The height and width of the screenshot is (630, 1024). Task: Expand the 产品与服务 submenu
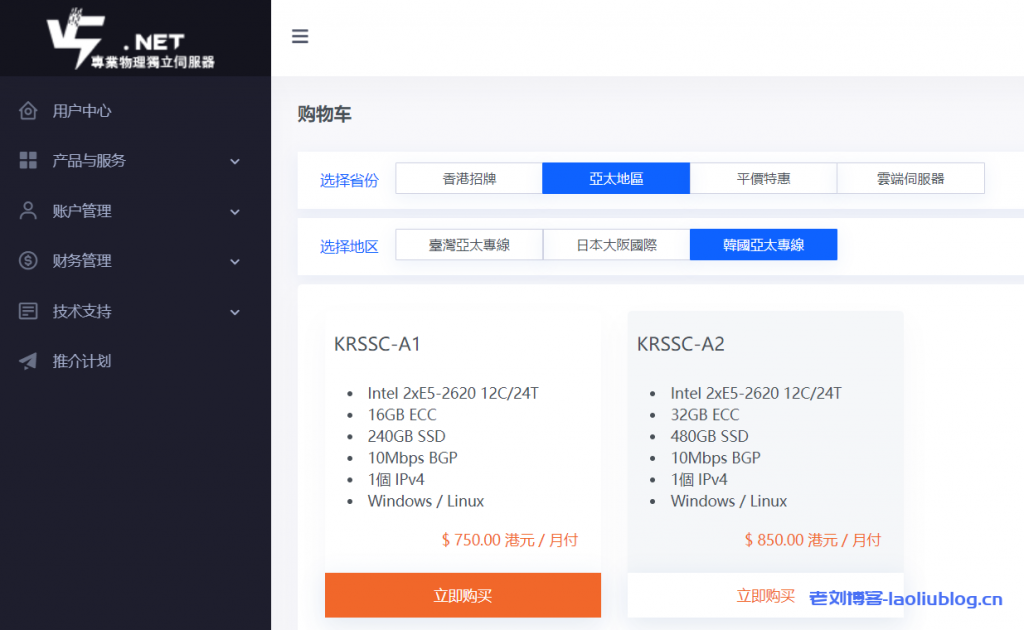(x=235, y=160)
